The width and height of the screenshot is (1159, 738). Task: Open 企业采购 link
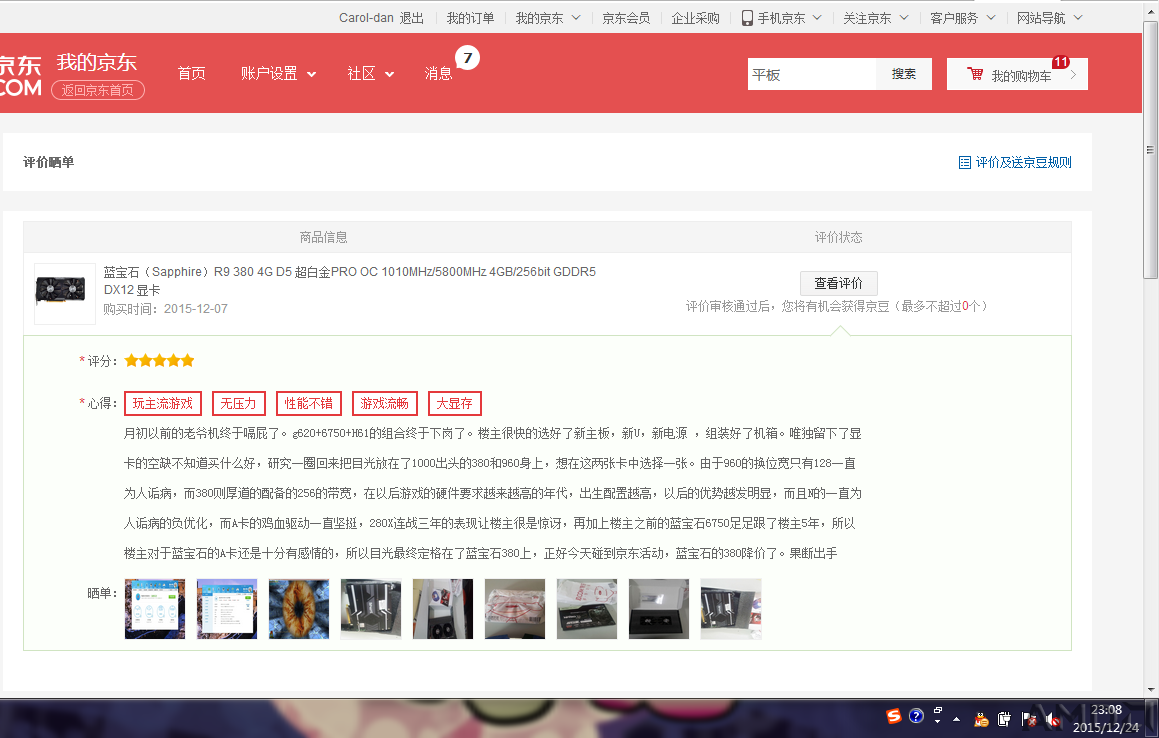click(696, 18)
